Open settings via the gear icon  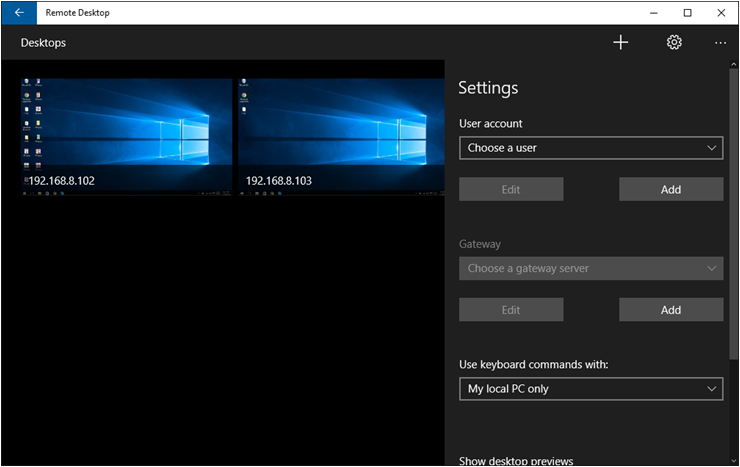pos(674,42)
